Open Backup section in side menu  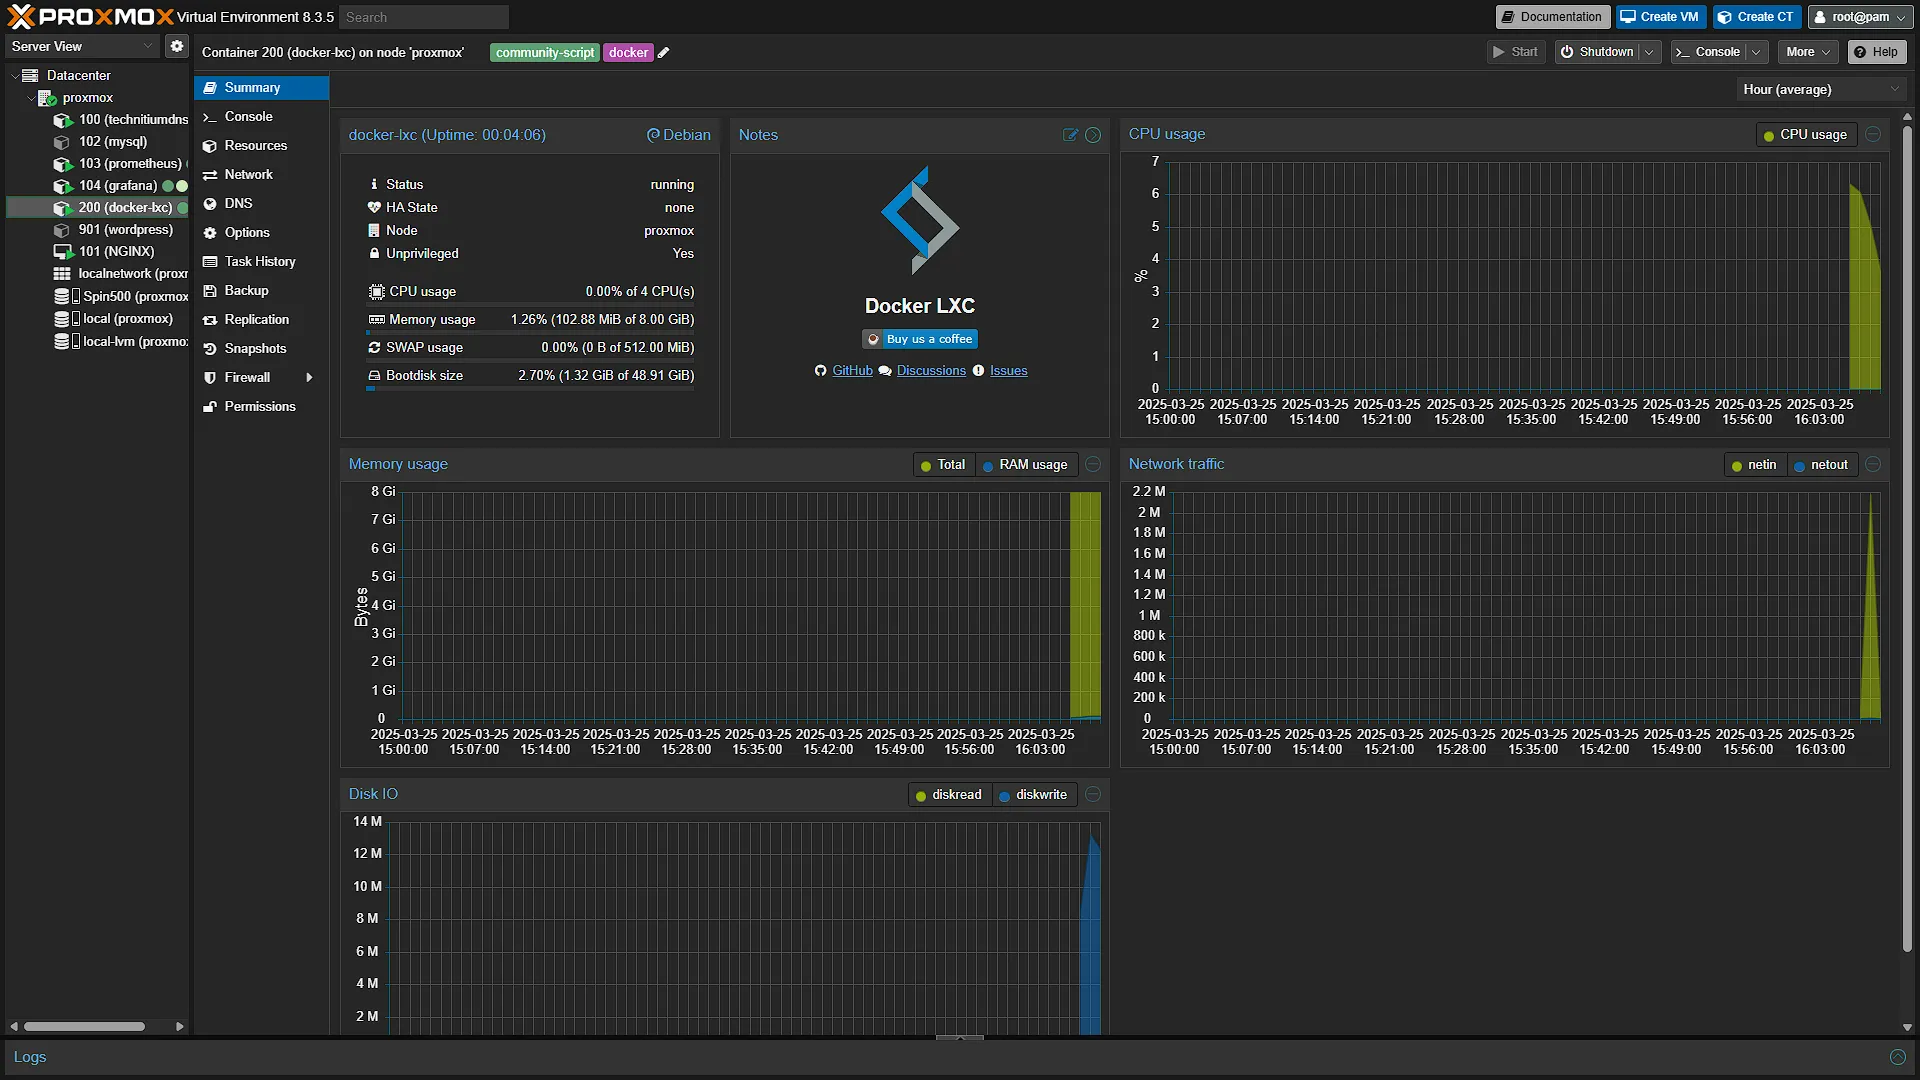click(x=261, y=290)
